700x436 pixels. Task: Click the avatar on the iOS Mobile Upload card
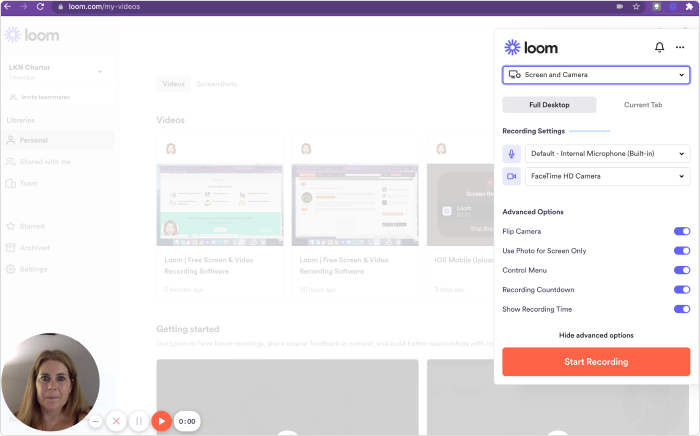pos(442,149)
